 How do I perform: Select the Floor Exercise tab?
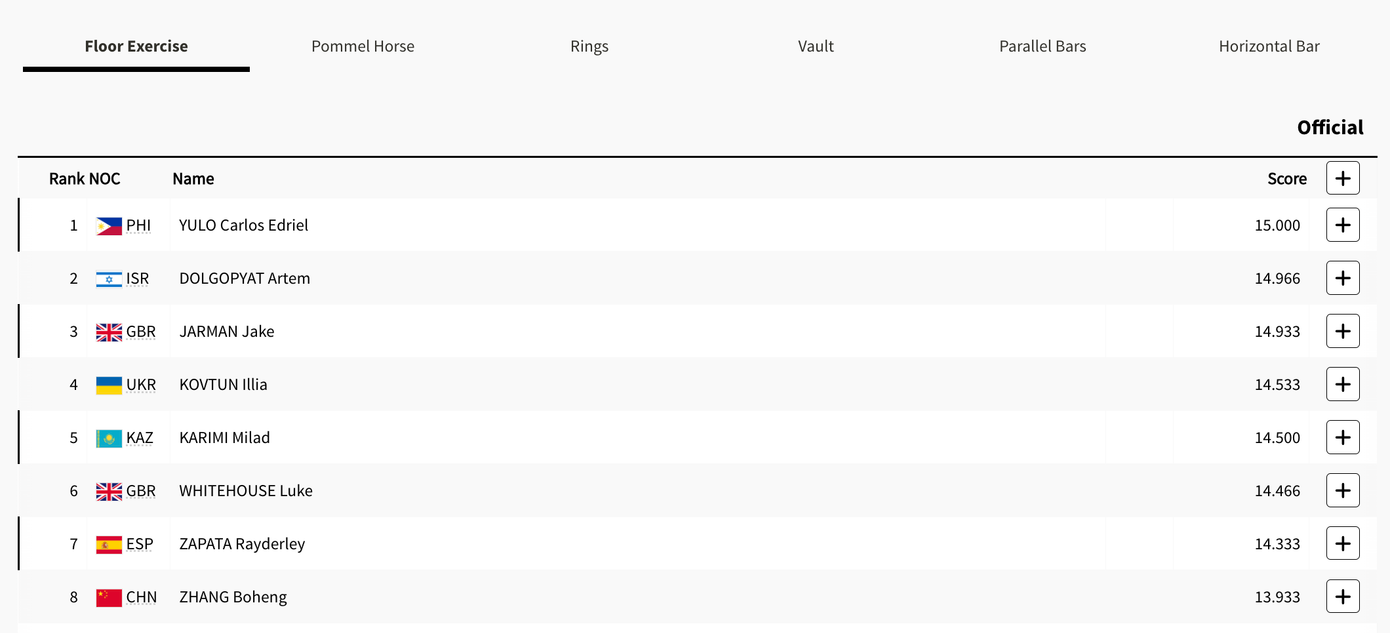point(136,46)
